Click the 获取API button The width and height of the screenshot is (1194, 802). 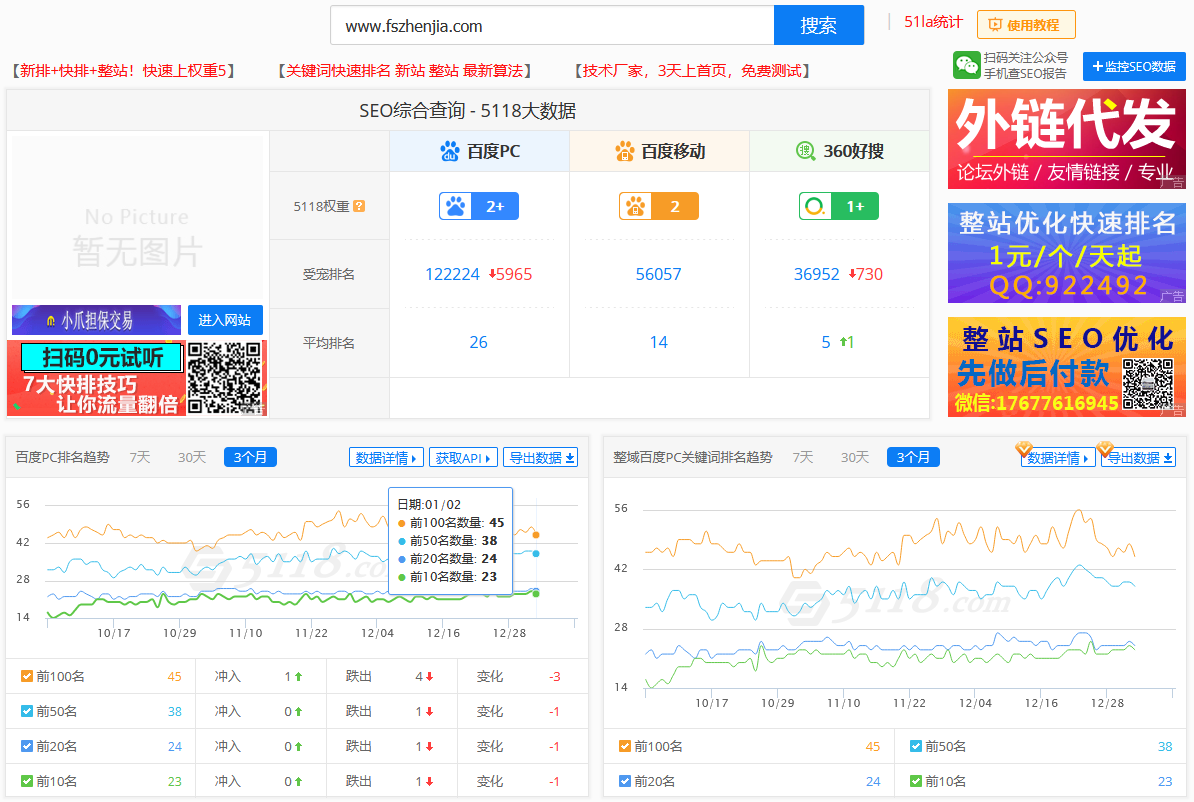coord(463,458)
